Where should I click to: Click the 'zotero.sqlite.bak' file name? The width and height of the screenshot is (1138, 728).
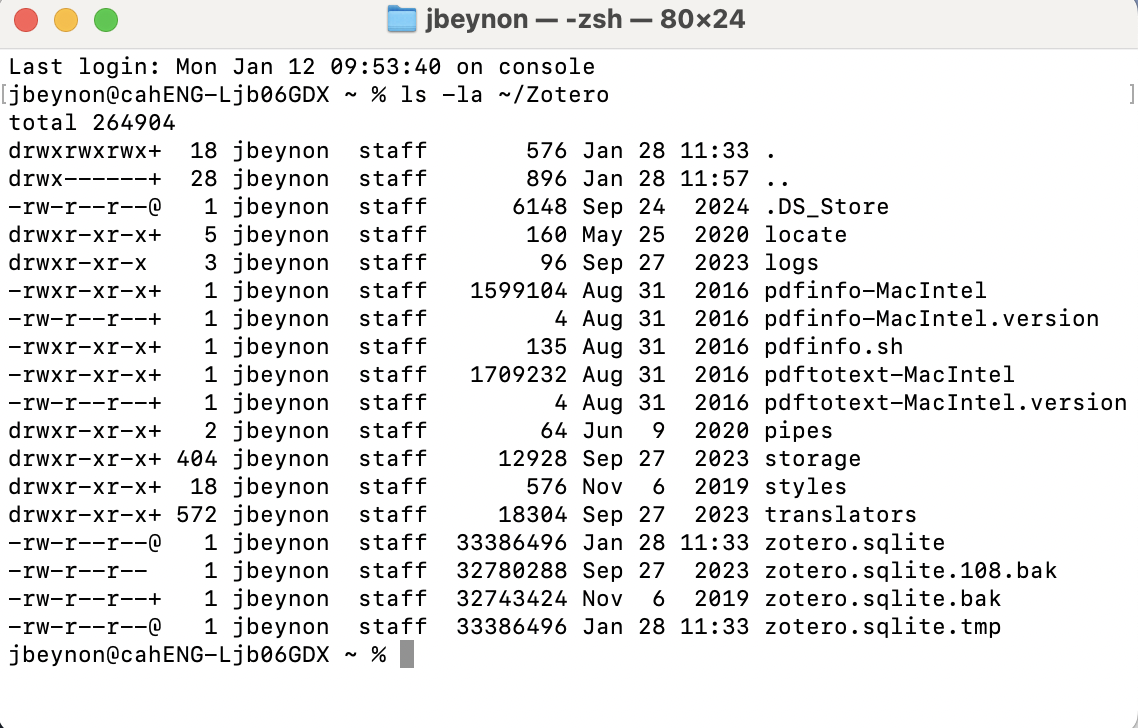(883, 599)
